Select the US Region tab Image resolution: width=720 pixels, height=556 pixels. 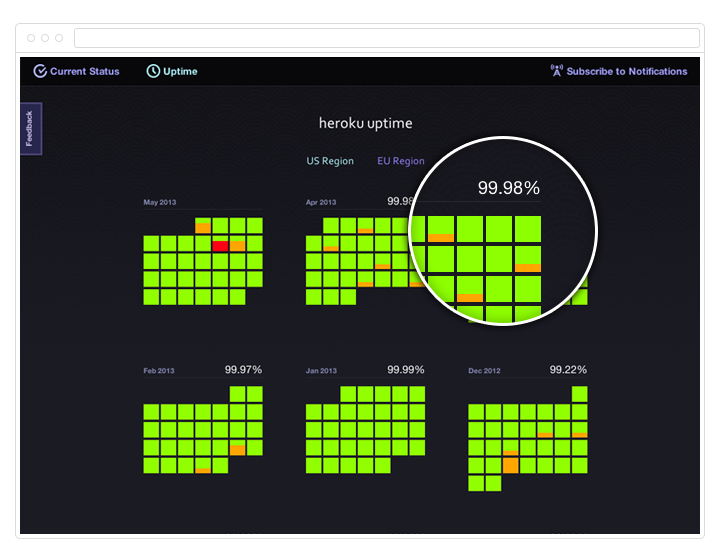(330, 161)
